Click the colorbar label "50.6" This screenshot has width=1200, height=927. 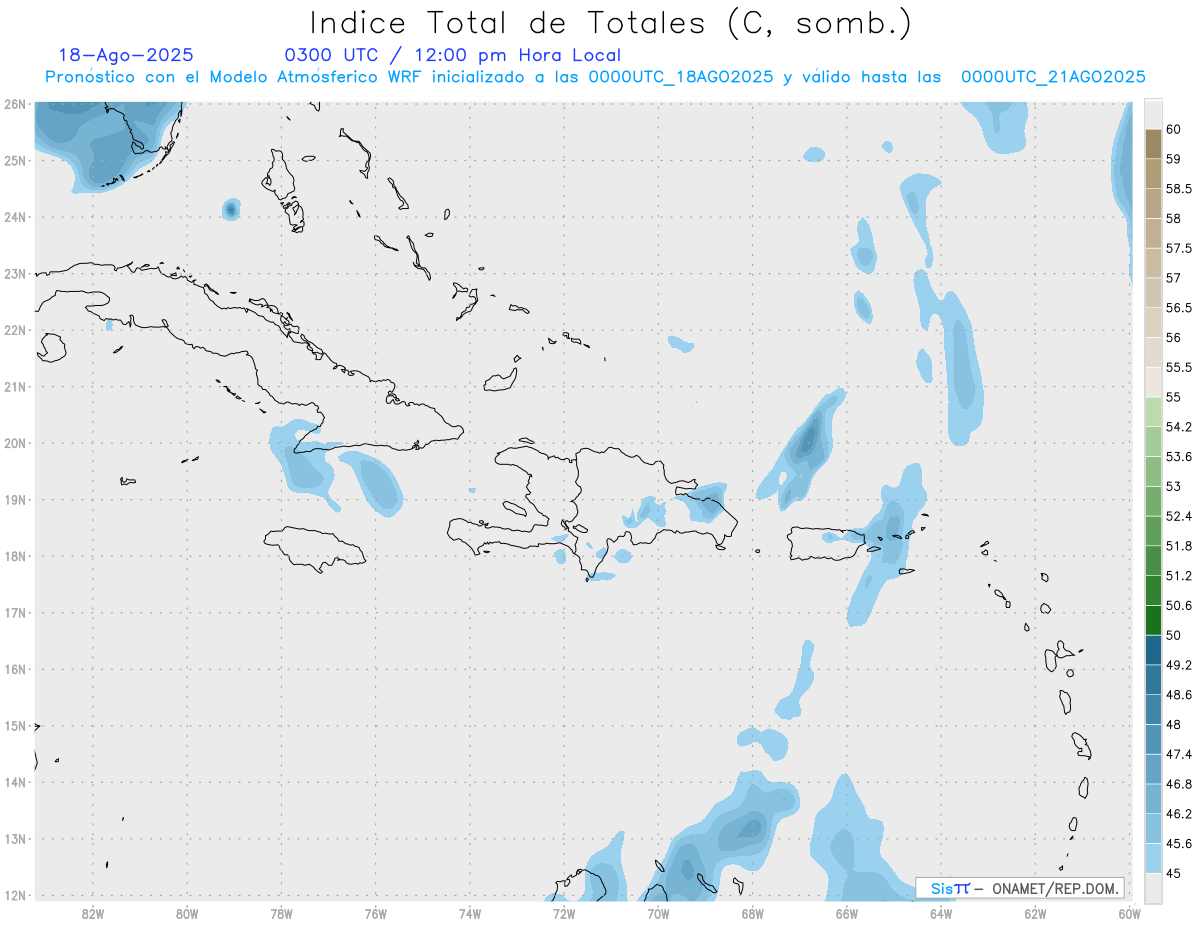coord(1179,605)
